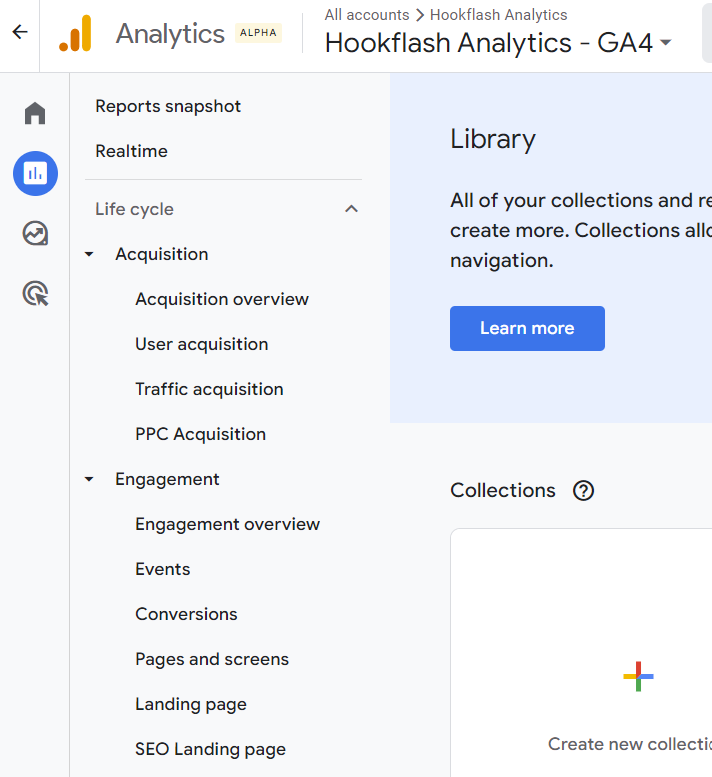This screenshot has height=777, width=712.
Task: Open the PPC Acquisition report
Action: tap(200, 434)
